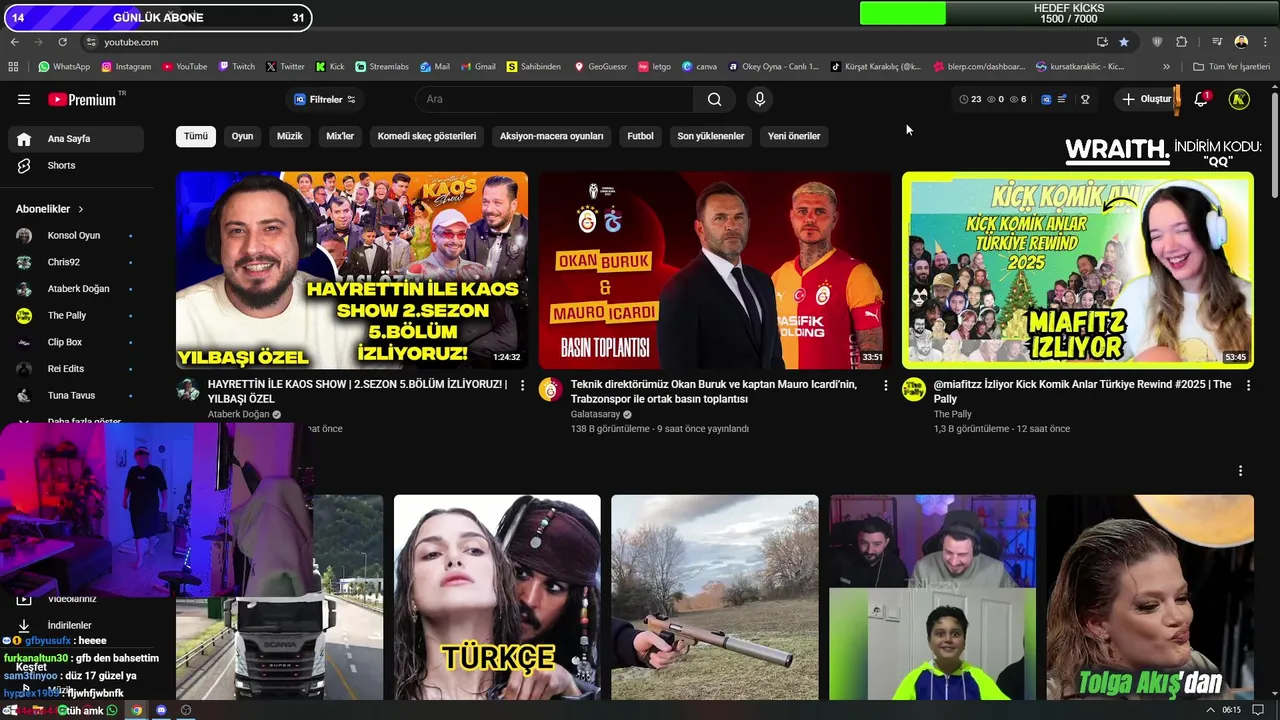1280x720 pixels.
Task: Expand the Abonelikler subscriptions chevron
Action: (81, 209)
